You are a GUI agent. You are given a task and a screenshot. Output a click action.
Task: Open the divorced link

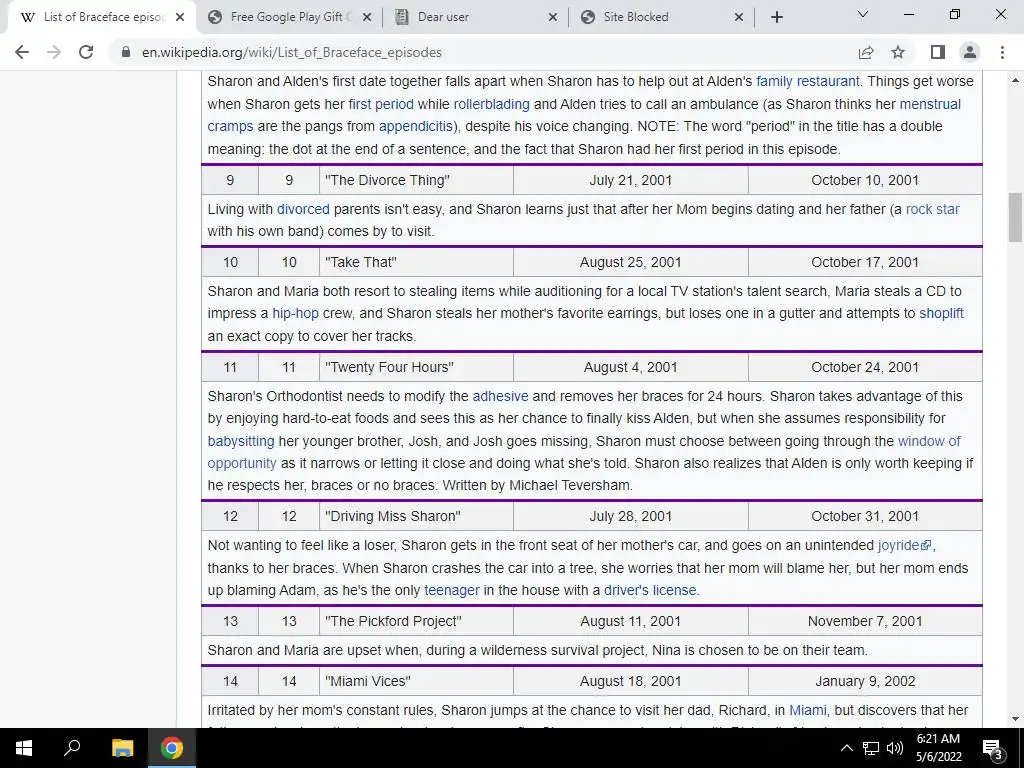pos(303,209)
